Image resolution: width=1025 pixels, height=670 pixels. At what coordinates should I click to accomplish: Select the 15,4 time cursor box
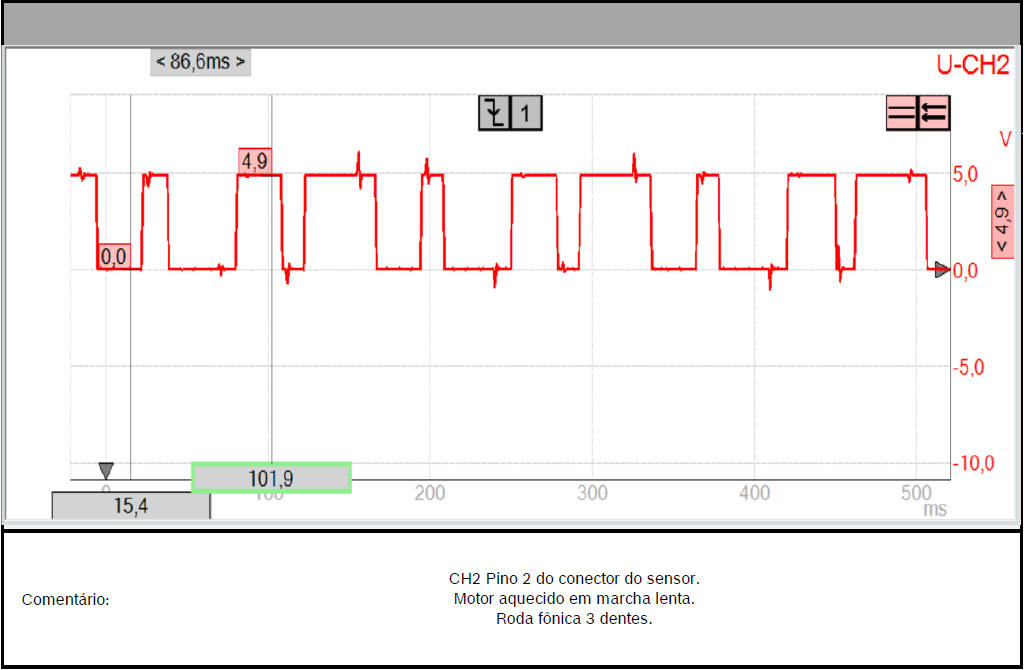(131, 506)
